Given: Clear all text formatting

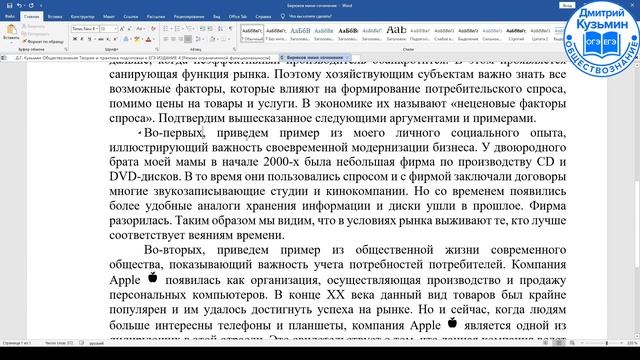Looking at the screenshot, I should click(153, 29).
